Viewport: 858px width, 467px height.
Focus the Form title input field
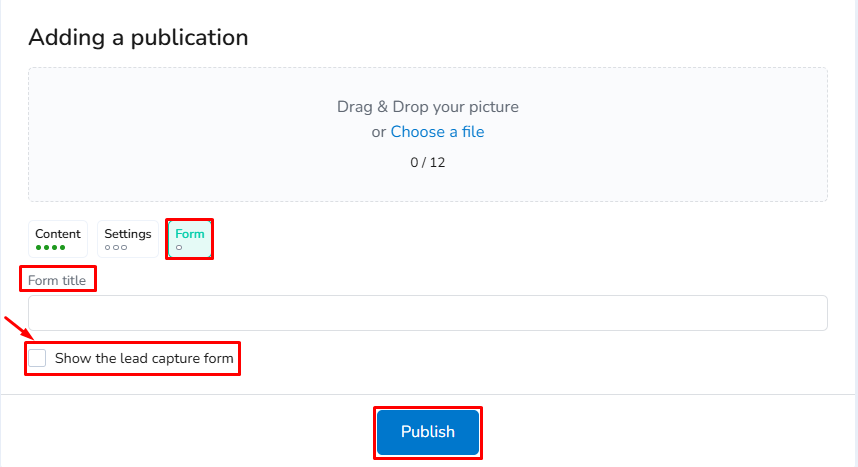(x=428, y=313)
